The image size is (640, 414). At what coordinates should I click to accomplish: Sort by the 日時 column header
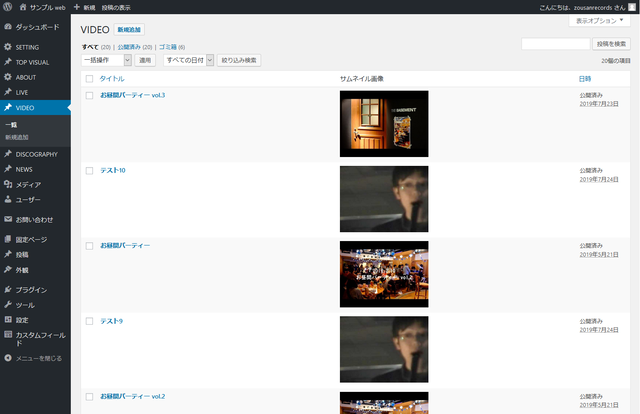coord(585,79)
